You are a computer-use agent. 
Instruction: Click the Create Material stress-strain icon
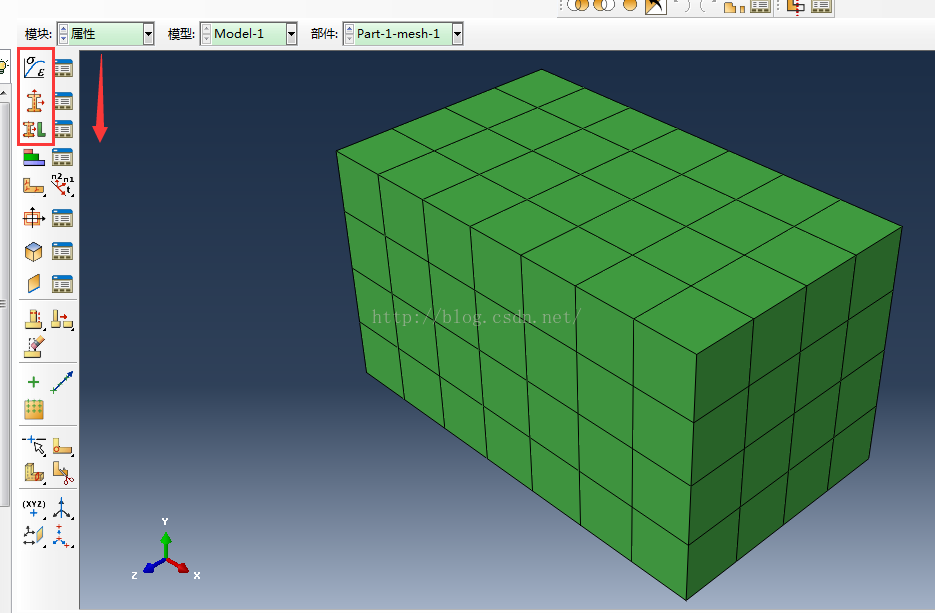coord(35,68)
